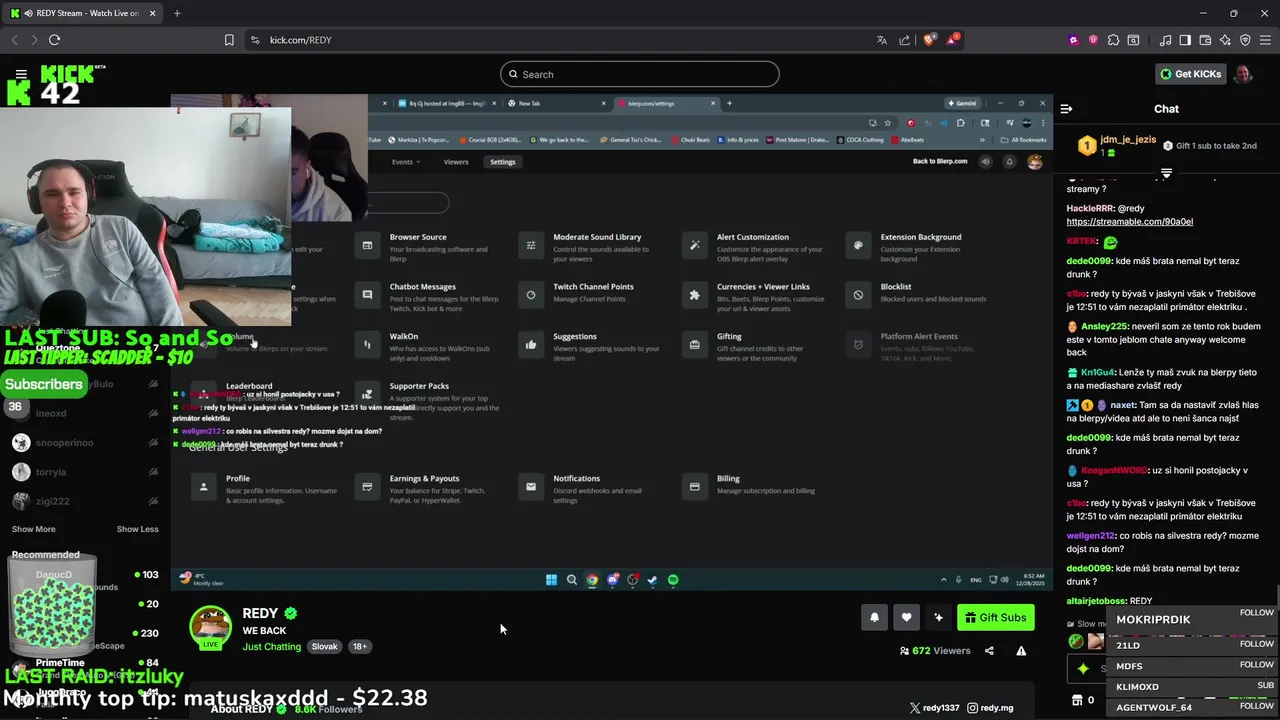Open redy.mg Instagram link

991,708
